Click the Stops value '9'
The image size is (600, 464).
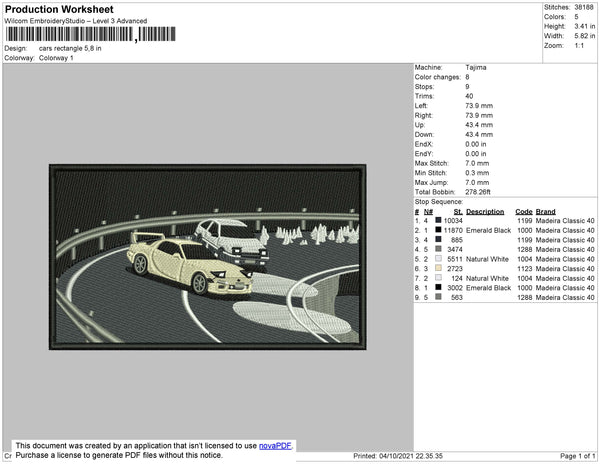[x=467, y=87]
